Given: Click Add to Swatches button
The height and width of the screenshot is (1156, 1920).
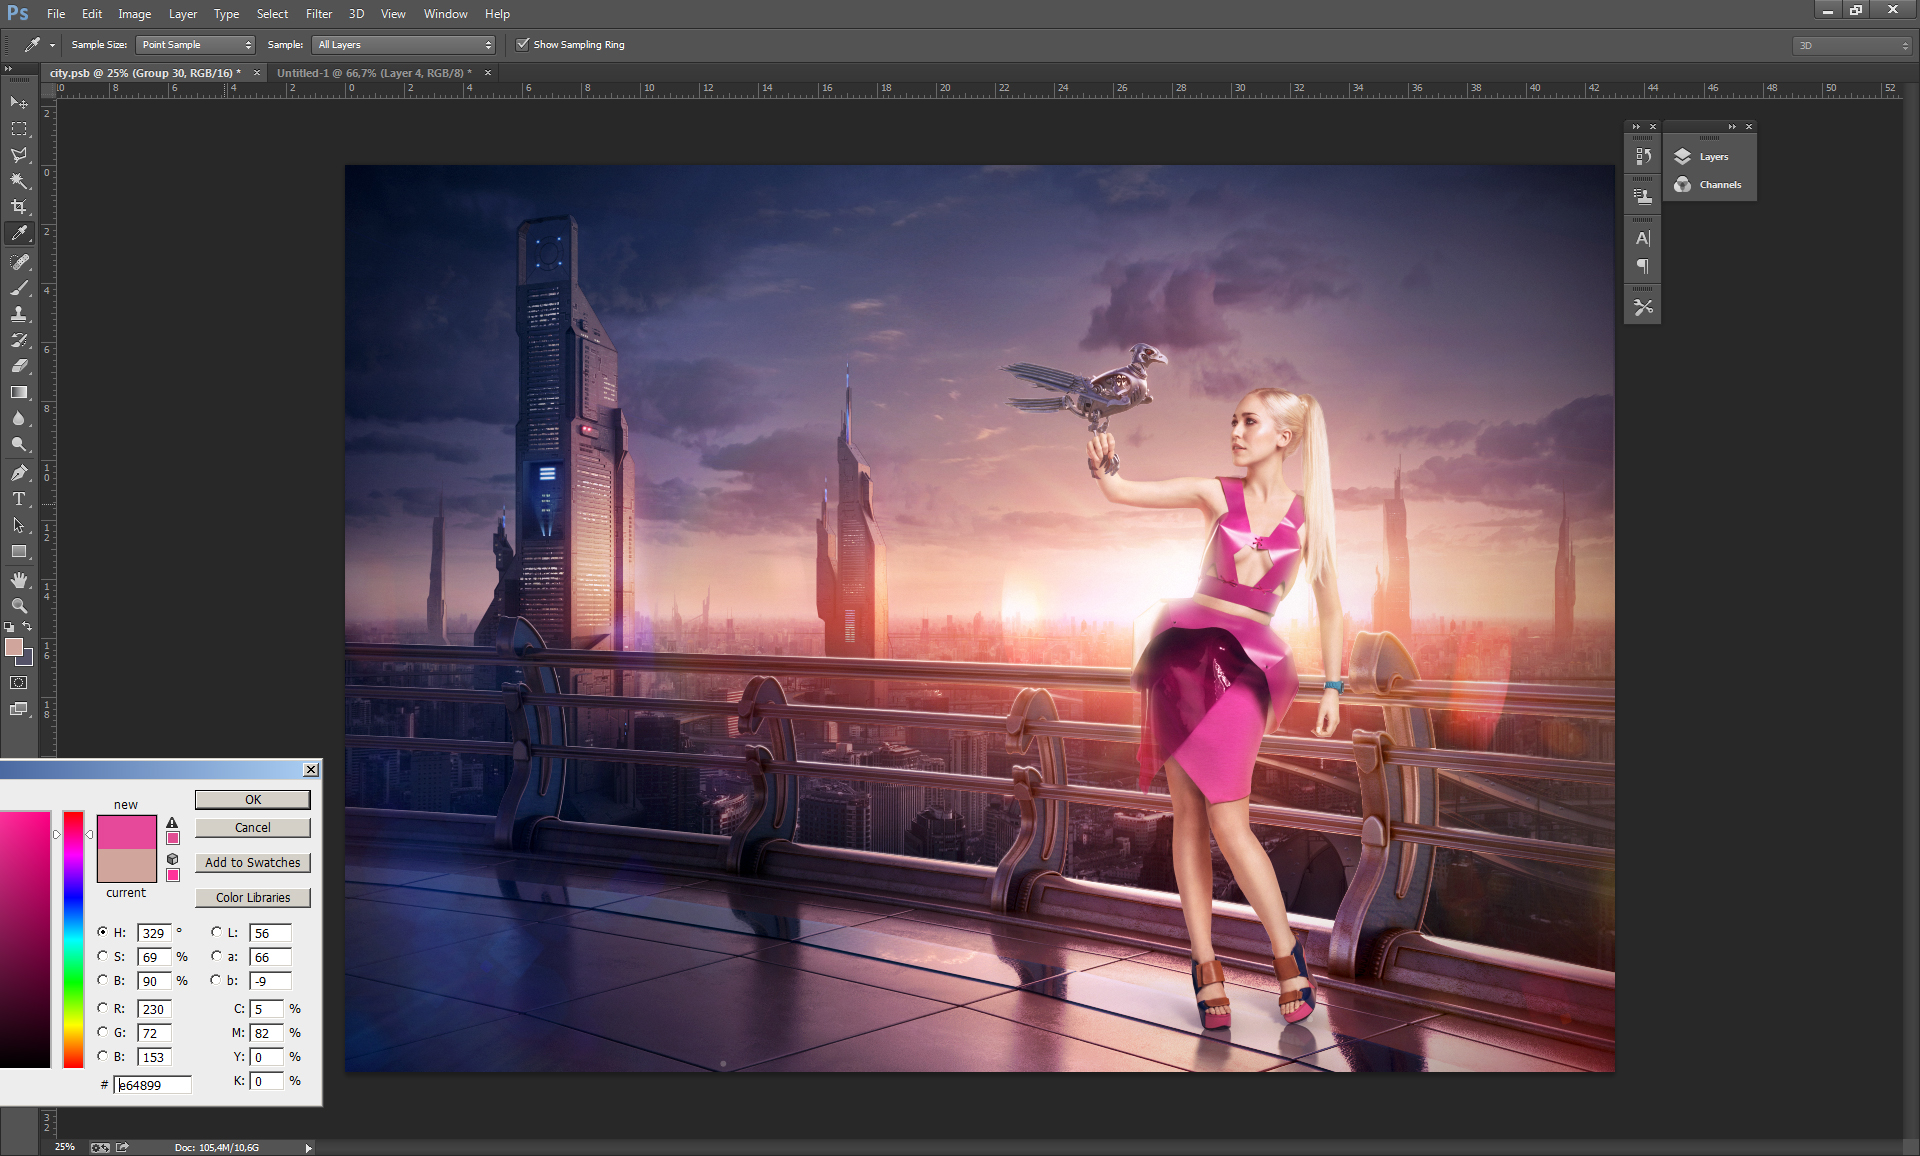Looking at the screenshot, I should (252, 863).
